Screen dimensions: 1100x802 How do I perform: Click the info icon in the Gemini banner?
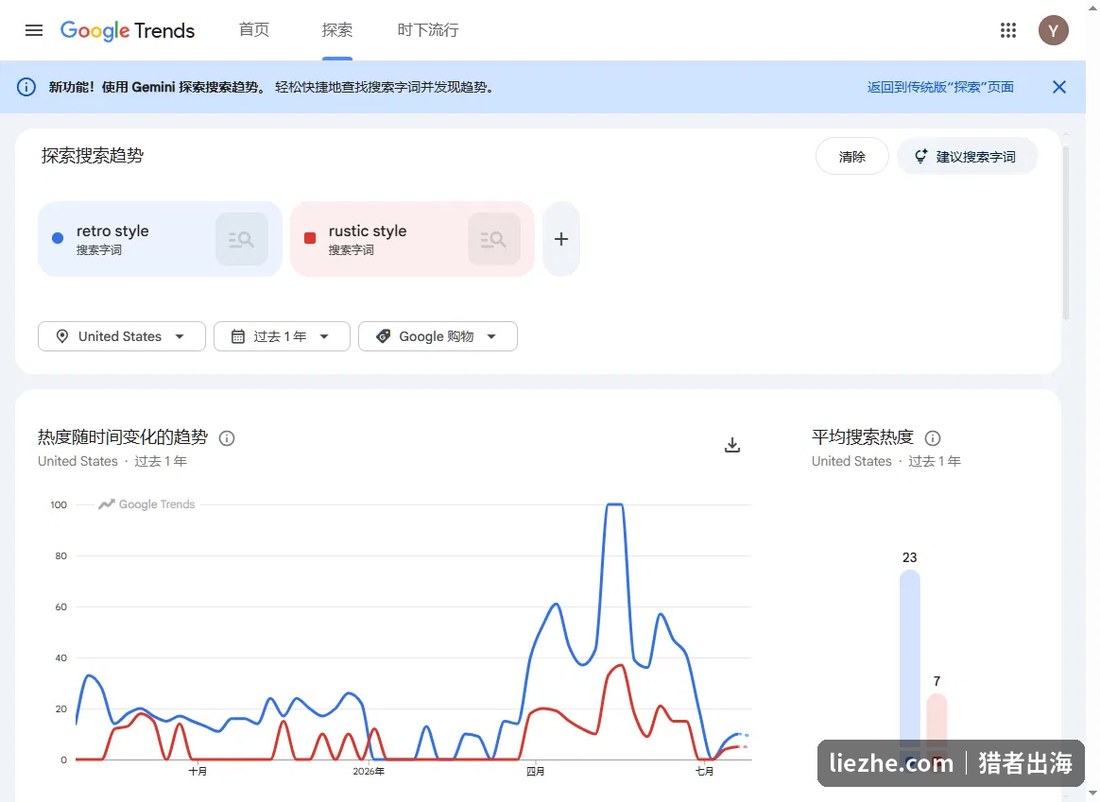pos(26,87)
